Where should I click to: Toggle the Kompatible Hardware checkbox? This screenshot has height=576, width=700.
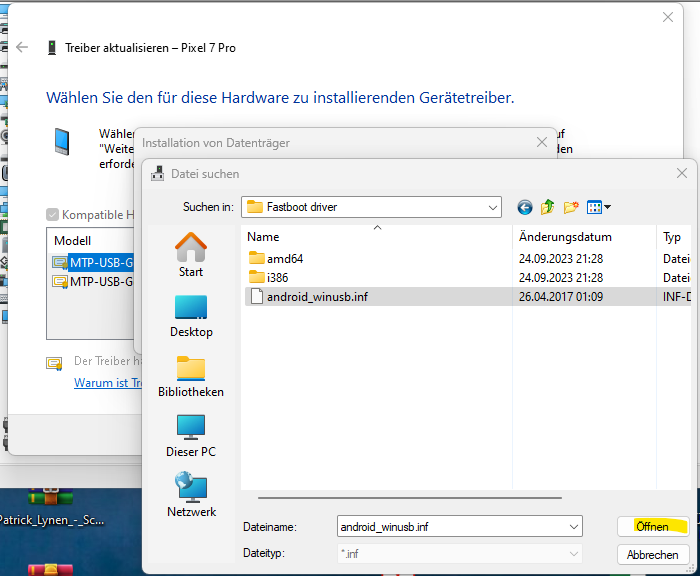[52, 215]
